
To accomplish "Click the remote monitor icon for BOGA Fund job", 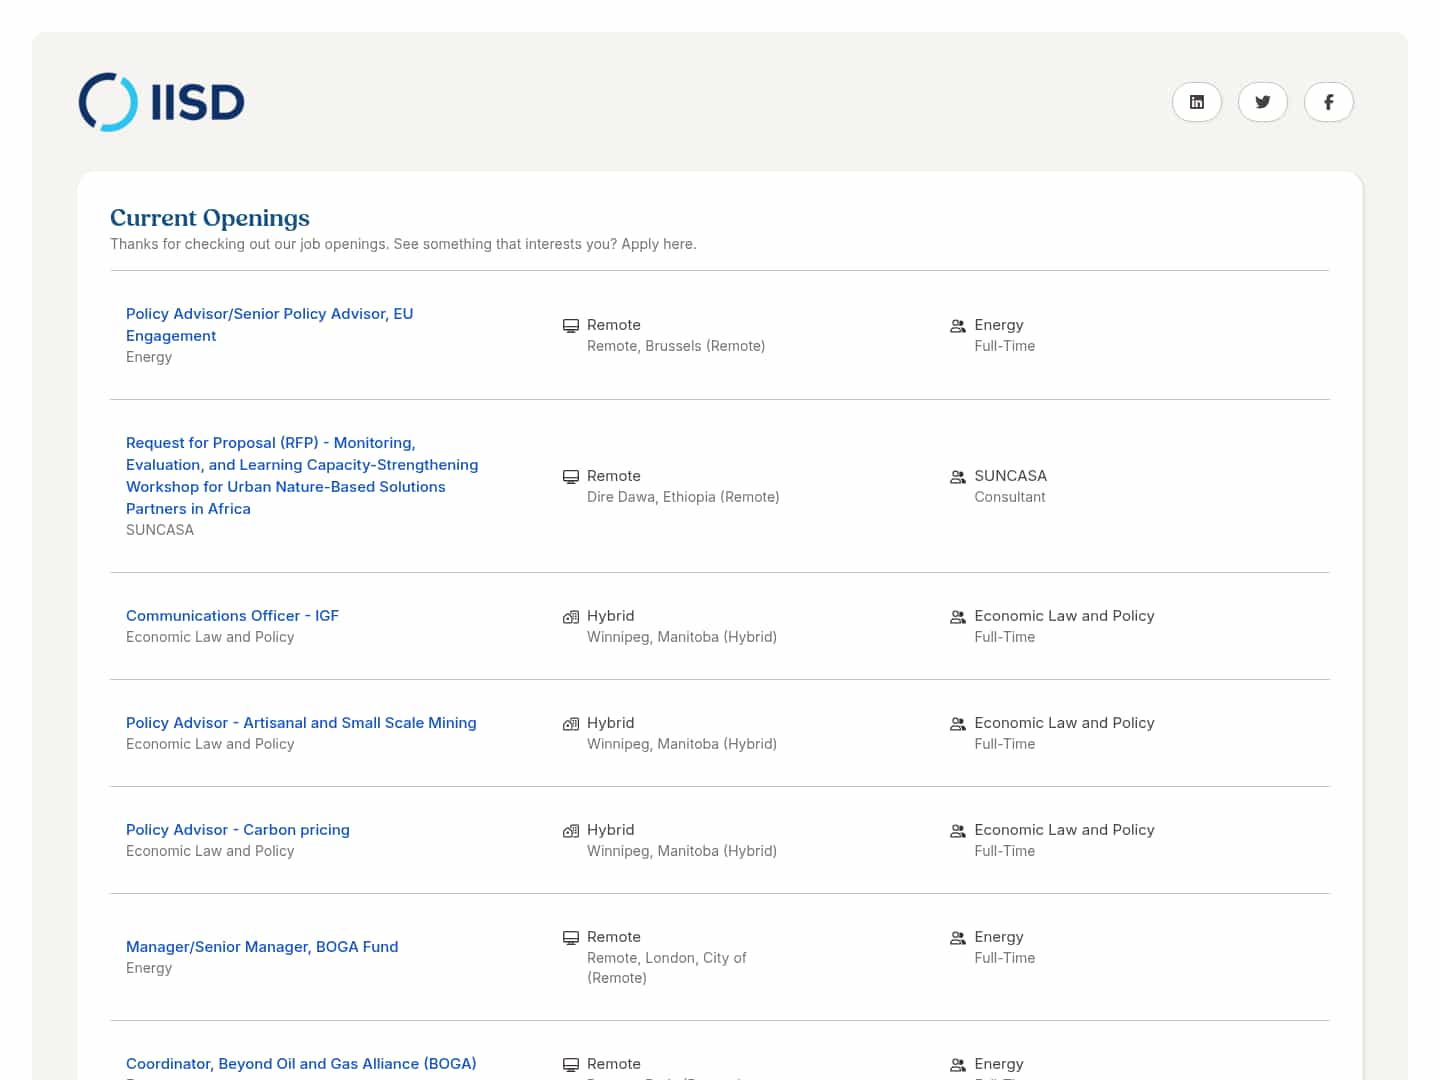I will (571, 938).
